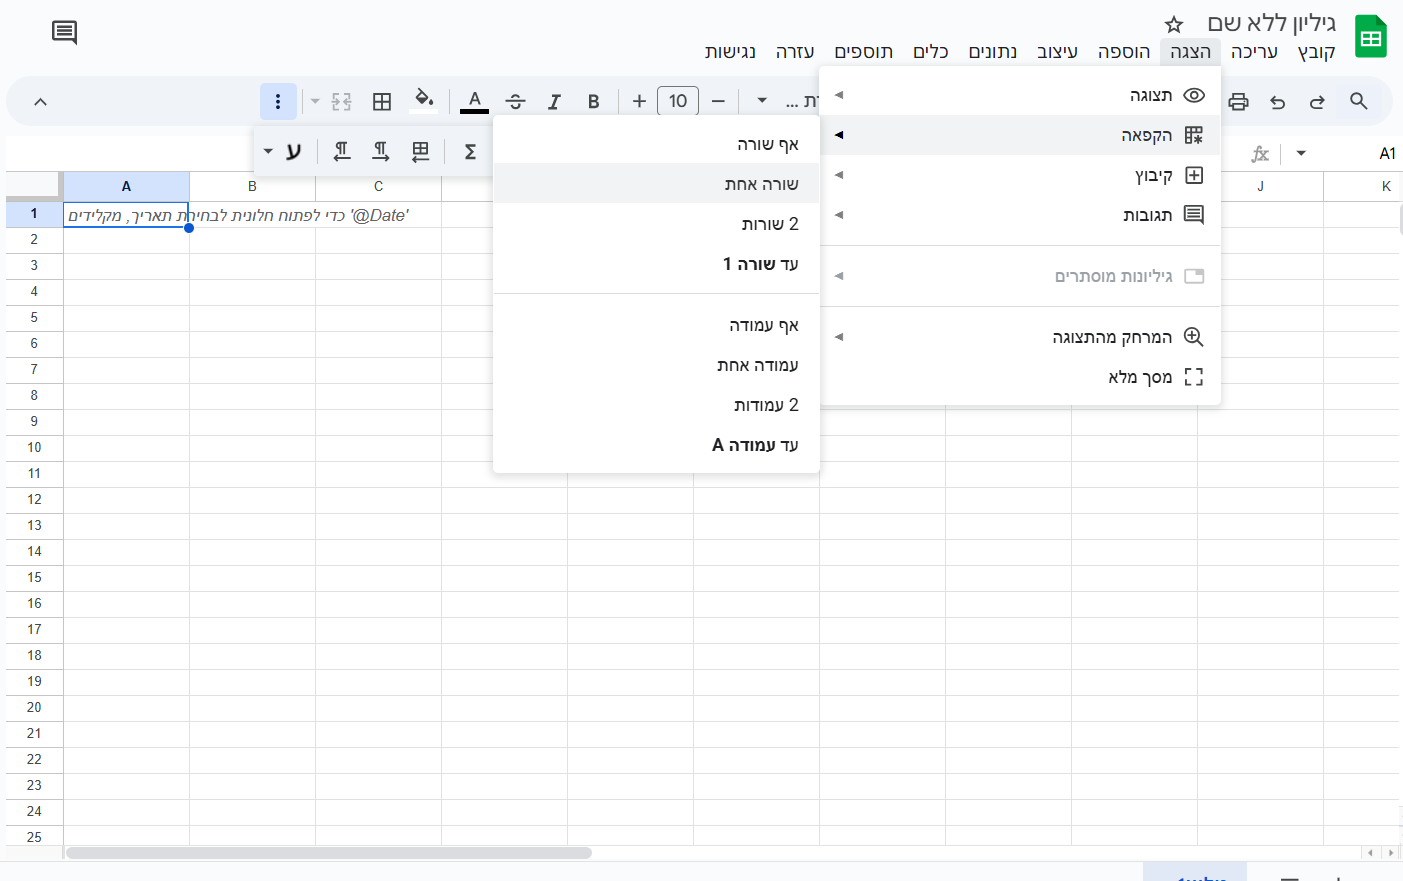Click the minus button to decrease font size
The width and height of the screenshot is (1403, 881).
coord(718,101)
